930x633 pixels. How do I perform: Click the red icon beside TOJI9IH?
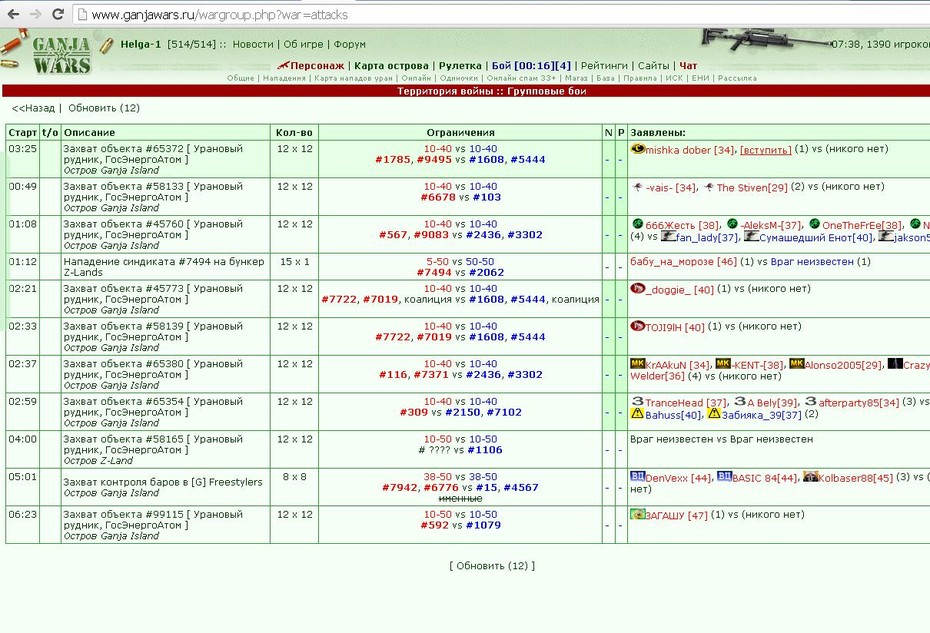[638, 326]
